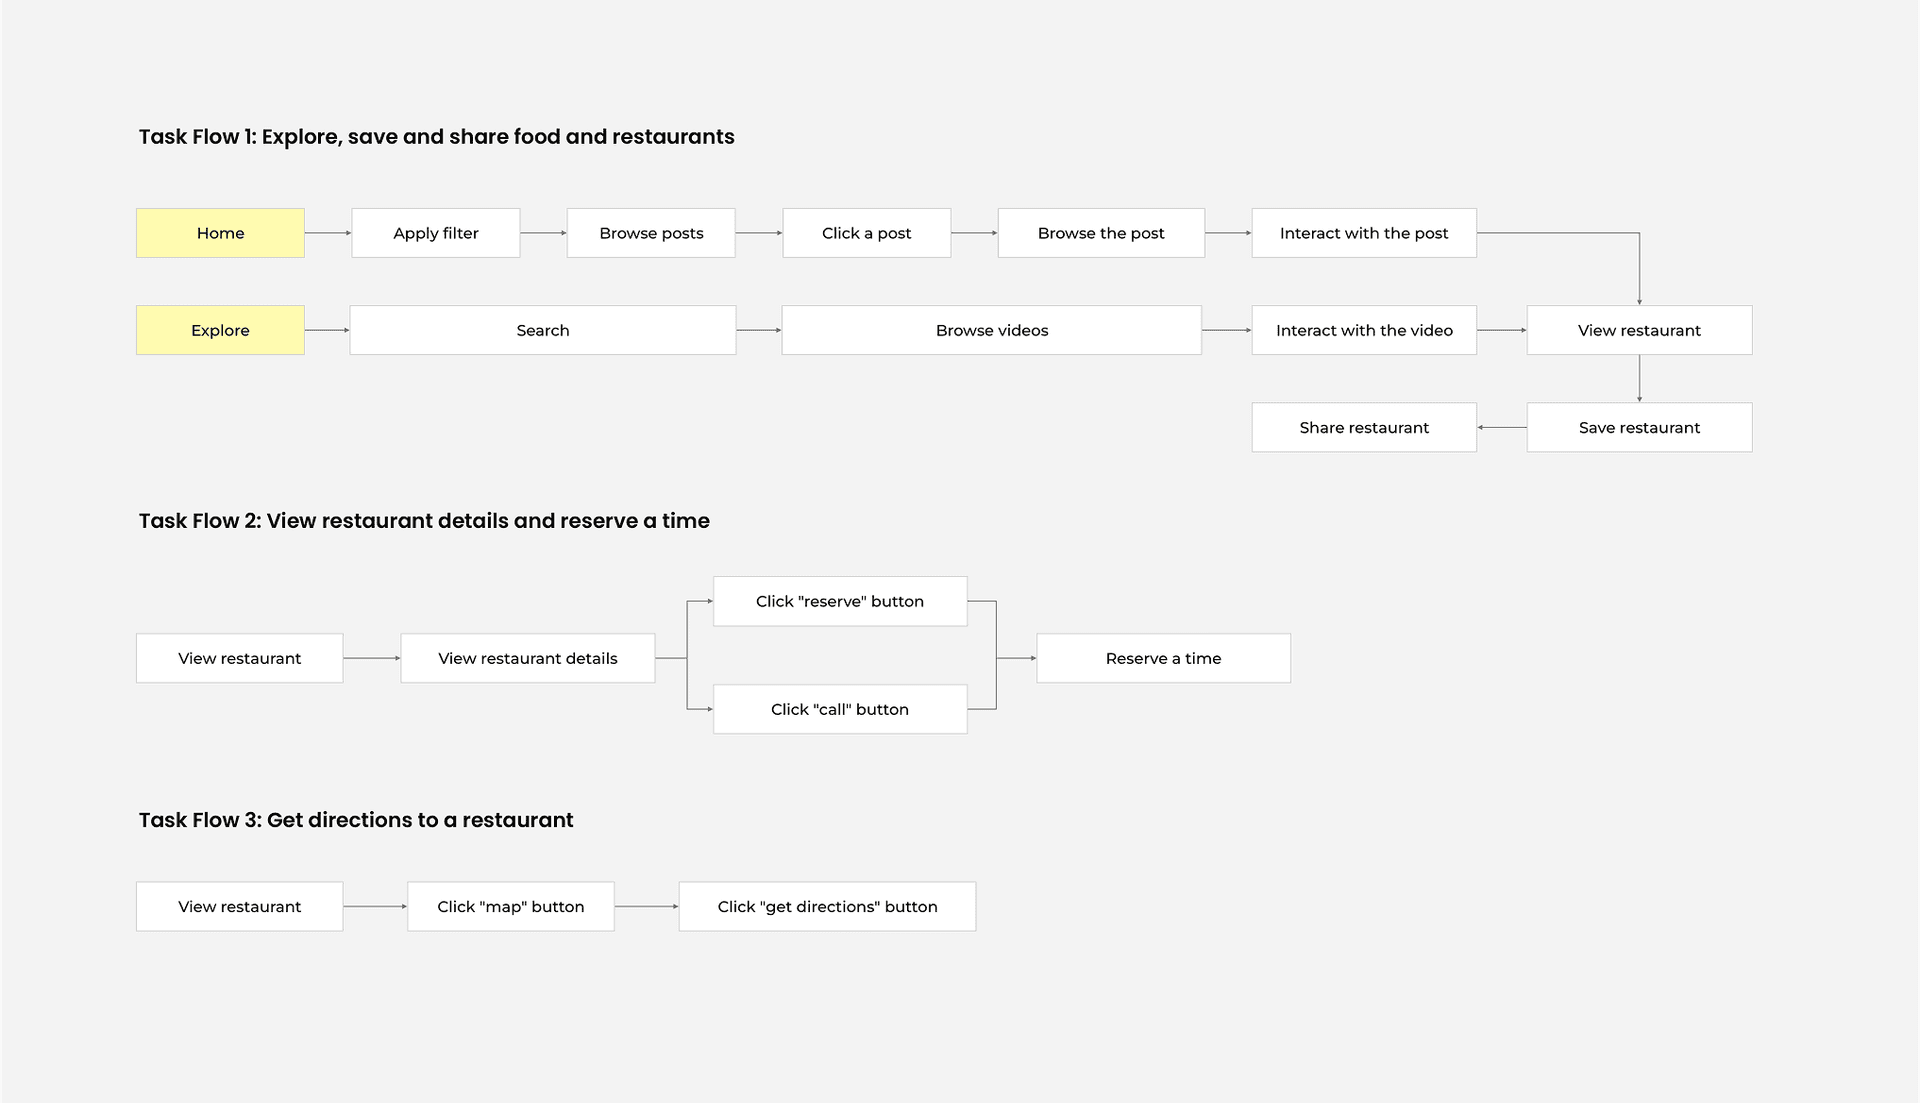This screenshot has height=1103, width=1920.
Task: Click the Browse videos box
Action: (991, 330)
